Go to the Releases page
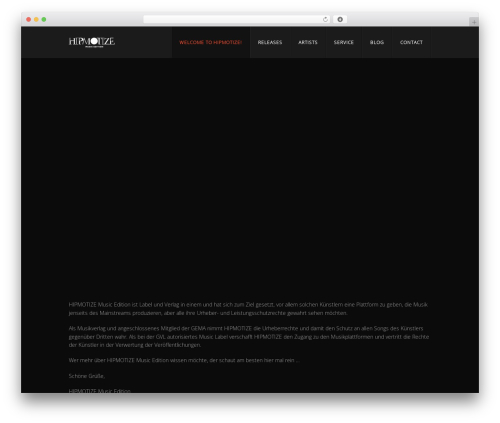Screen dimensions: 500x423 coord(270,42)
